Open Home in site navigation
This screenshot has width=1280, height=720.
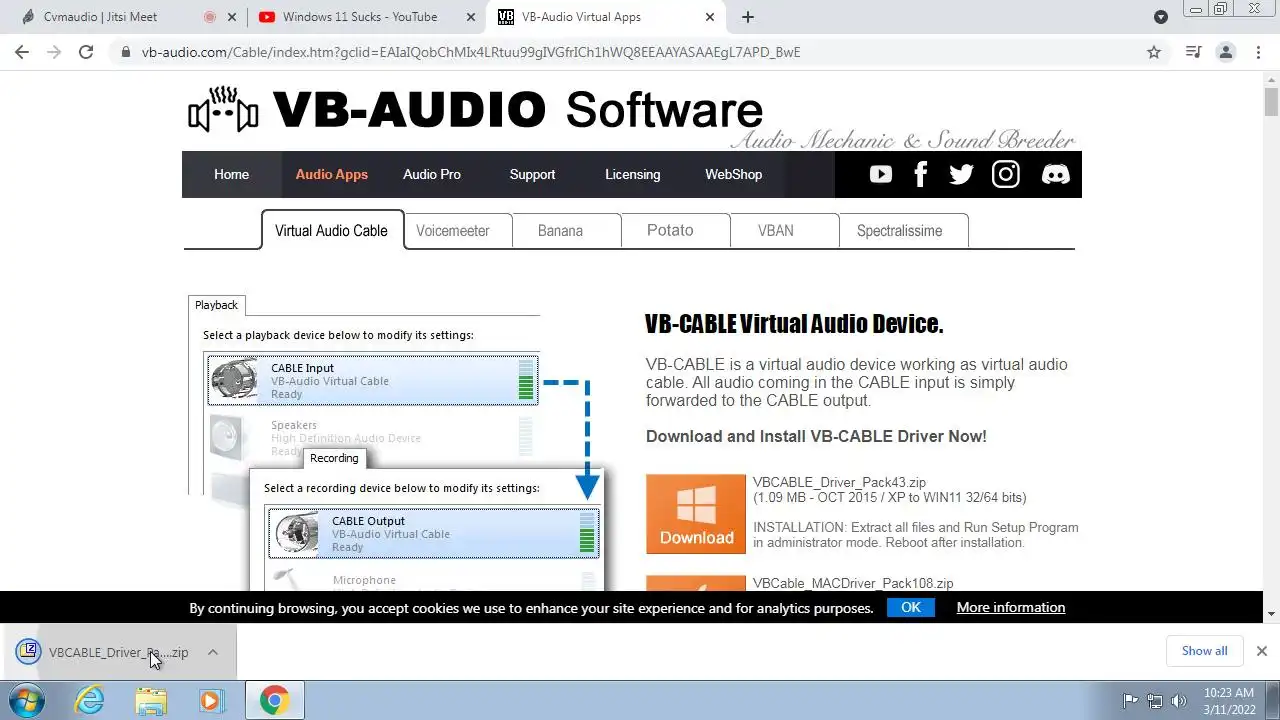pos(231,174)
